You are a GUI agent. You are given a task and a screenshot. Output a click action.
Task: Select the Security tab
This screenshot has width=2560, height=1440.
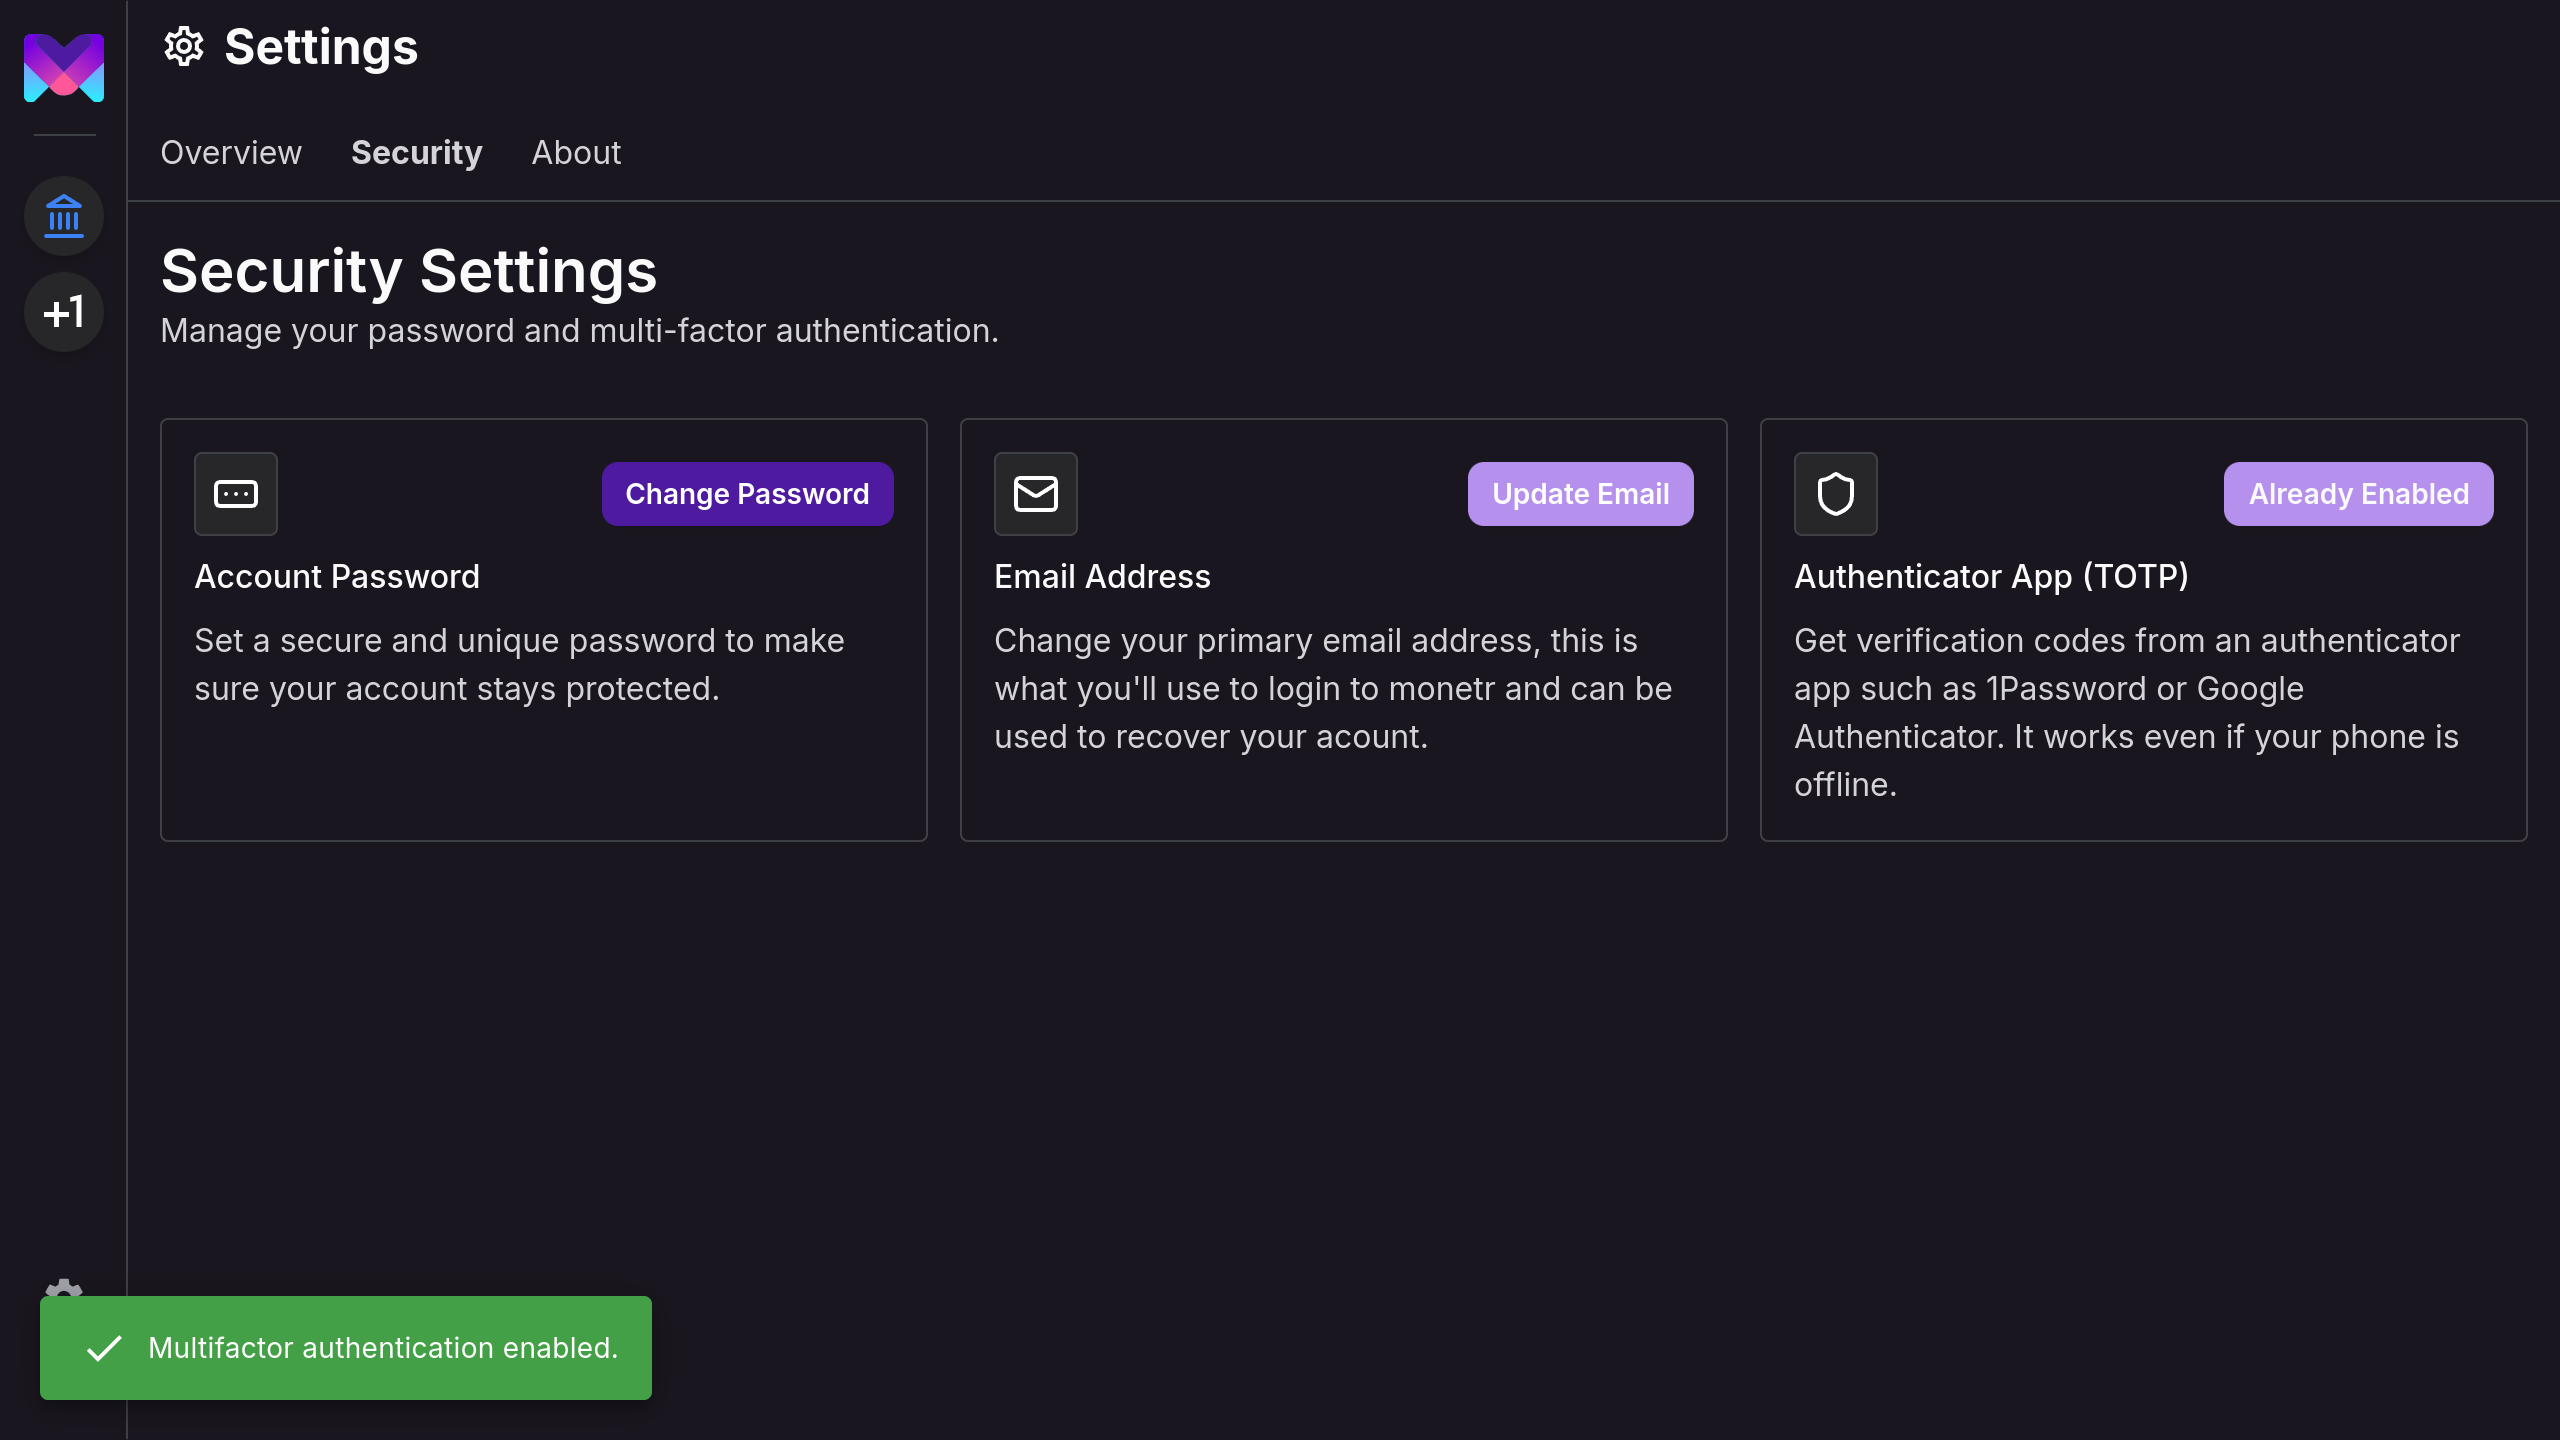pos(417,153)
